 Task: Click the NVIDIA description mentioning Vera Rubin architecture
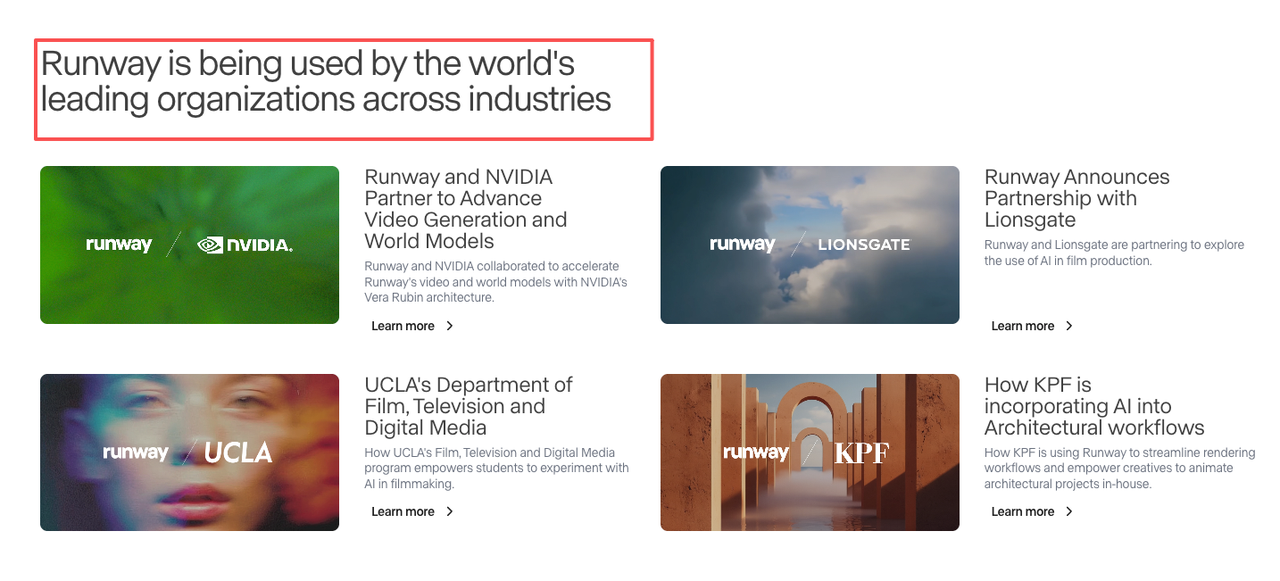click(496, 282)
